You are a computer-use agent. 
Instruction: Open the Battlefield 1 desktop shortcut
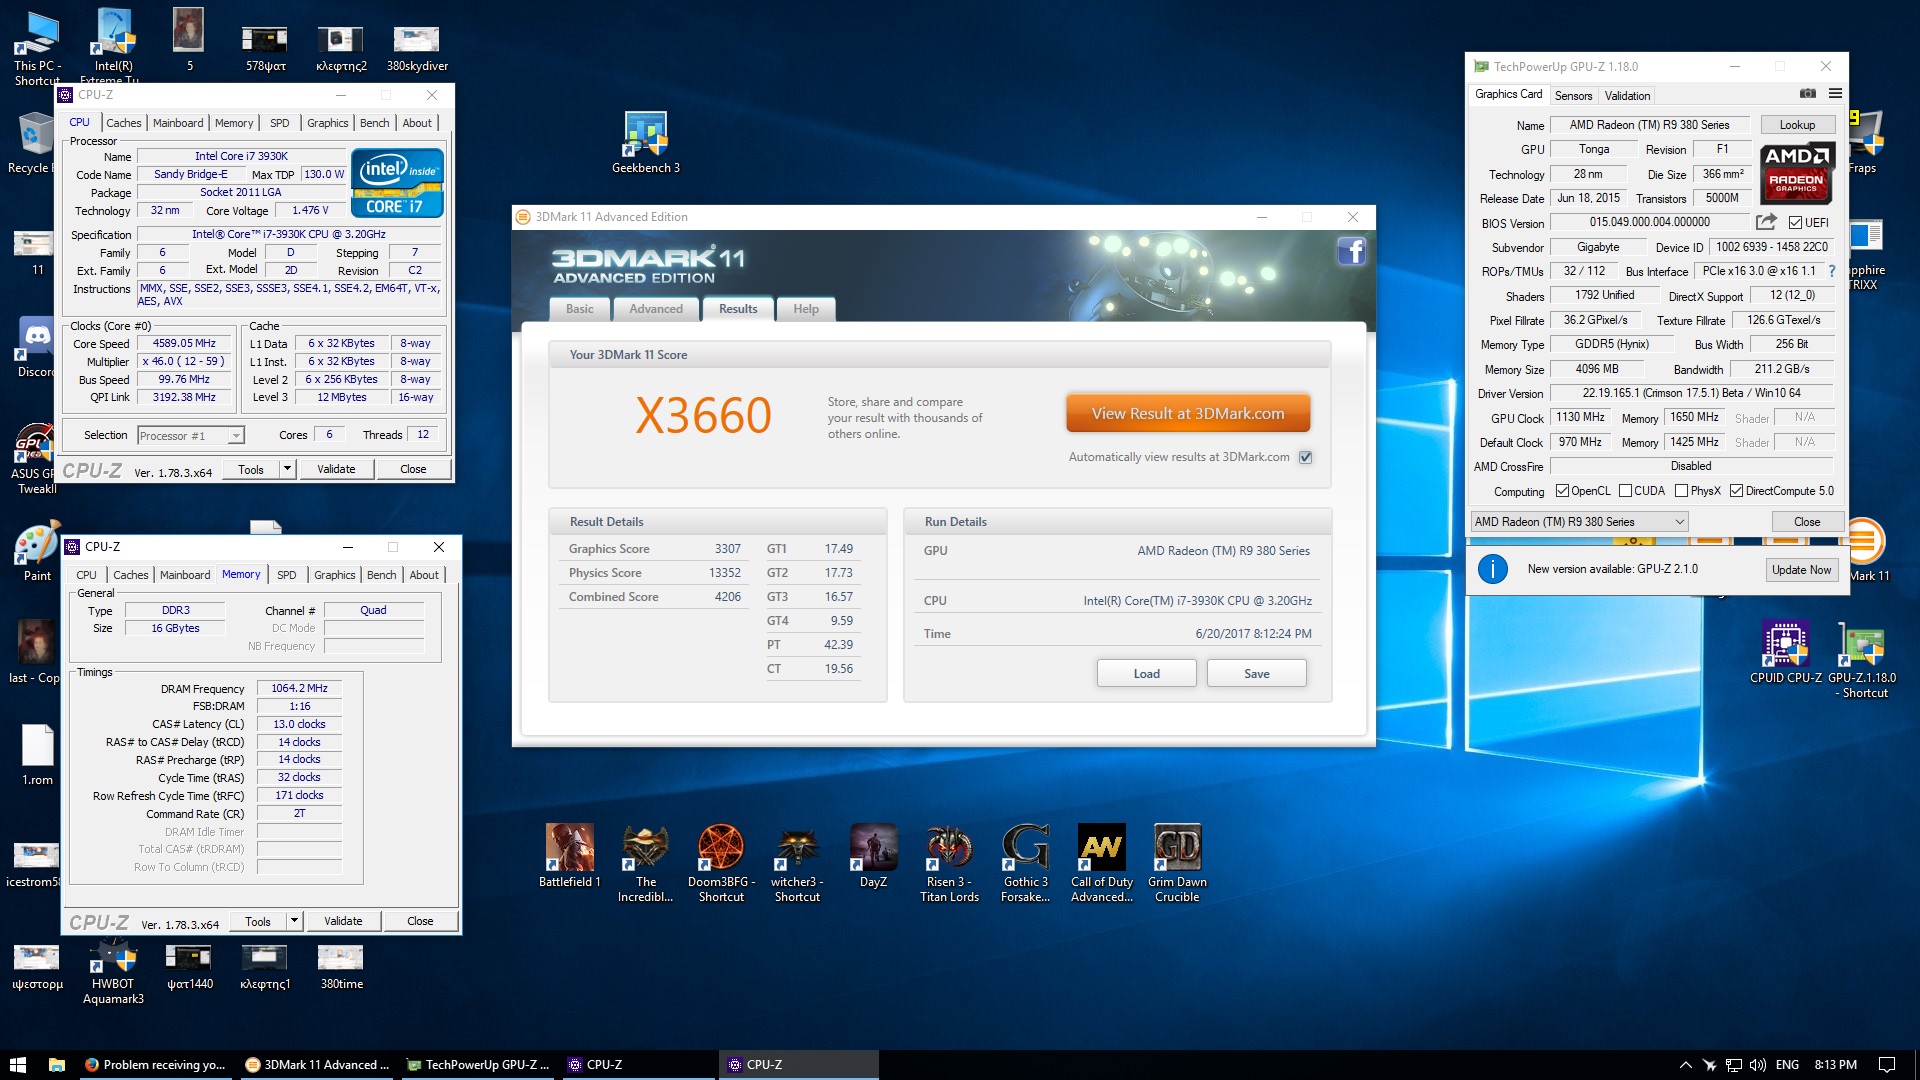click(570, 856)
